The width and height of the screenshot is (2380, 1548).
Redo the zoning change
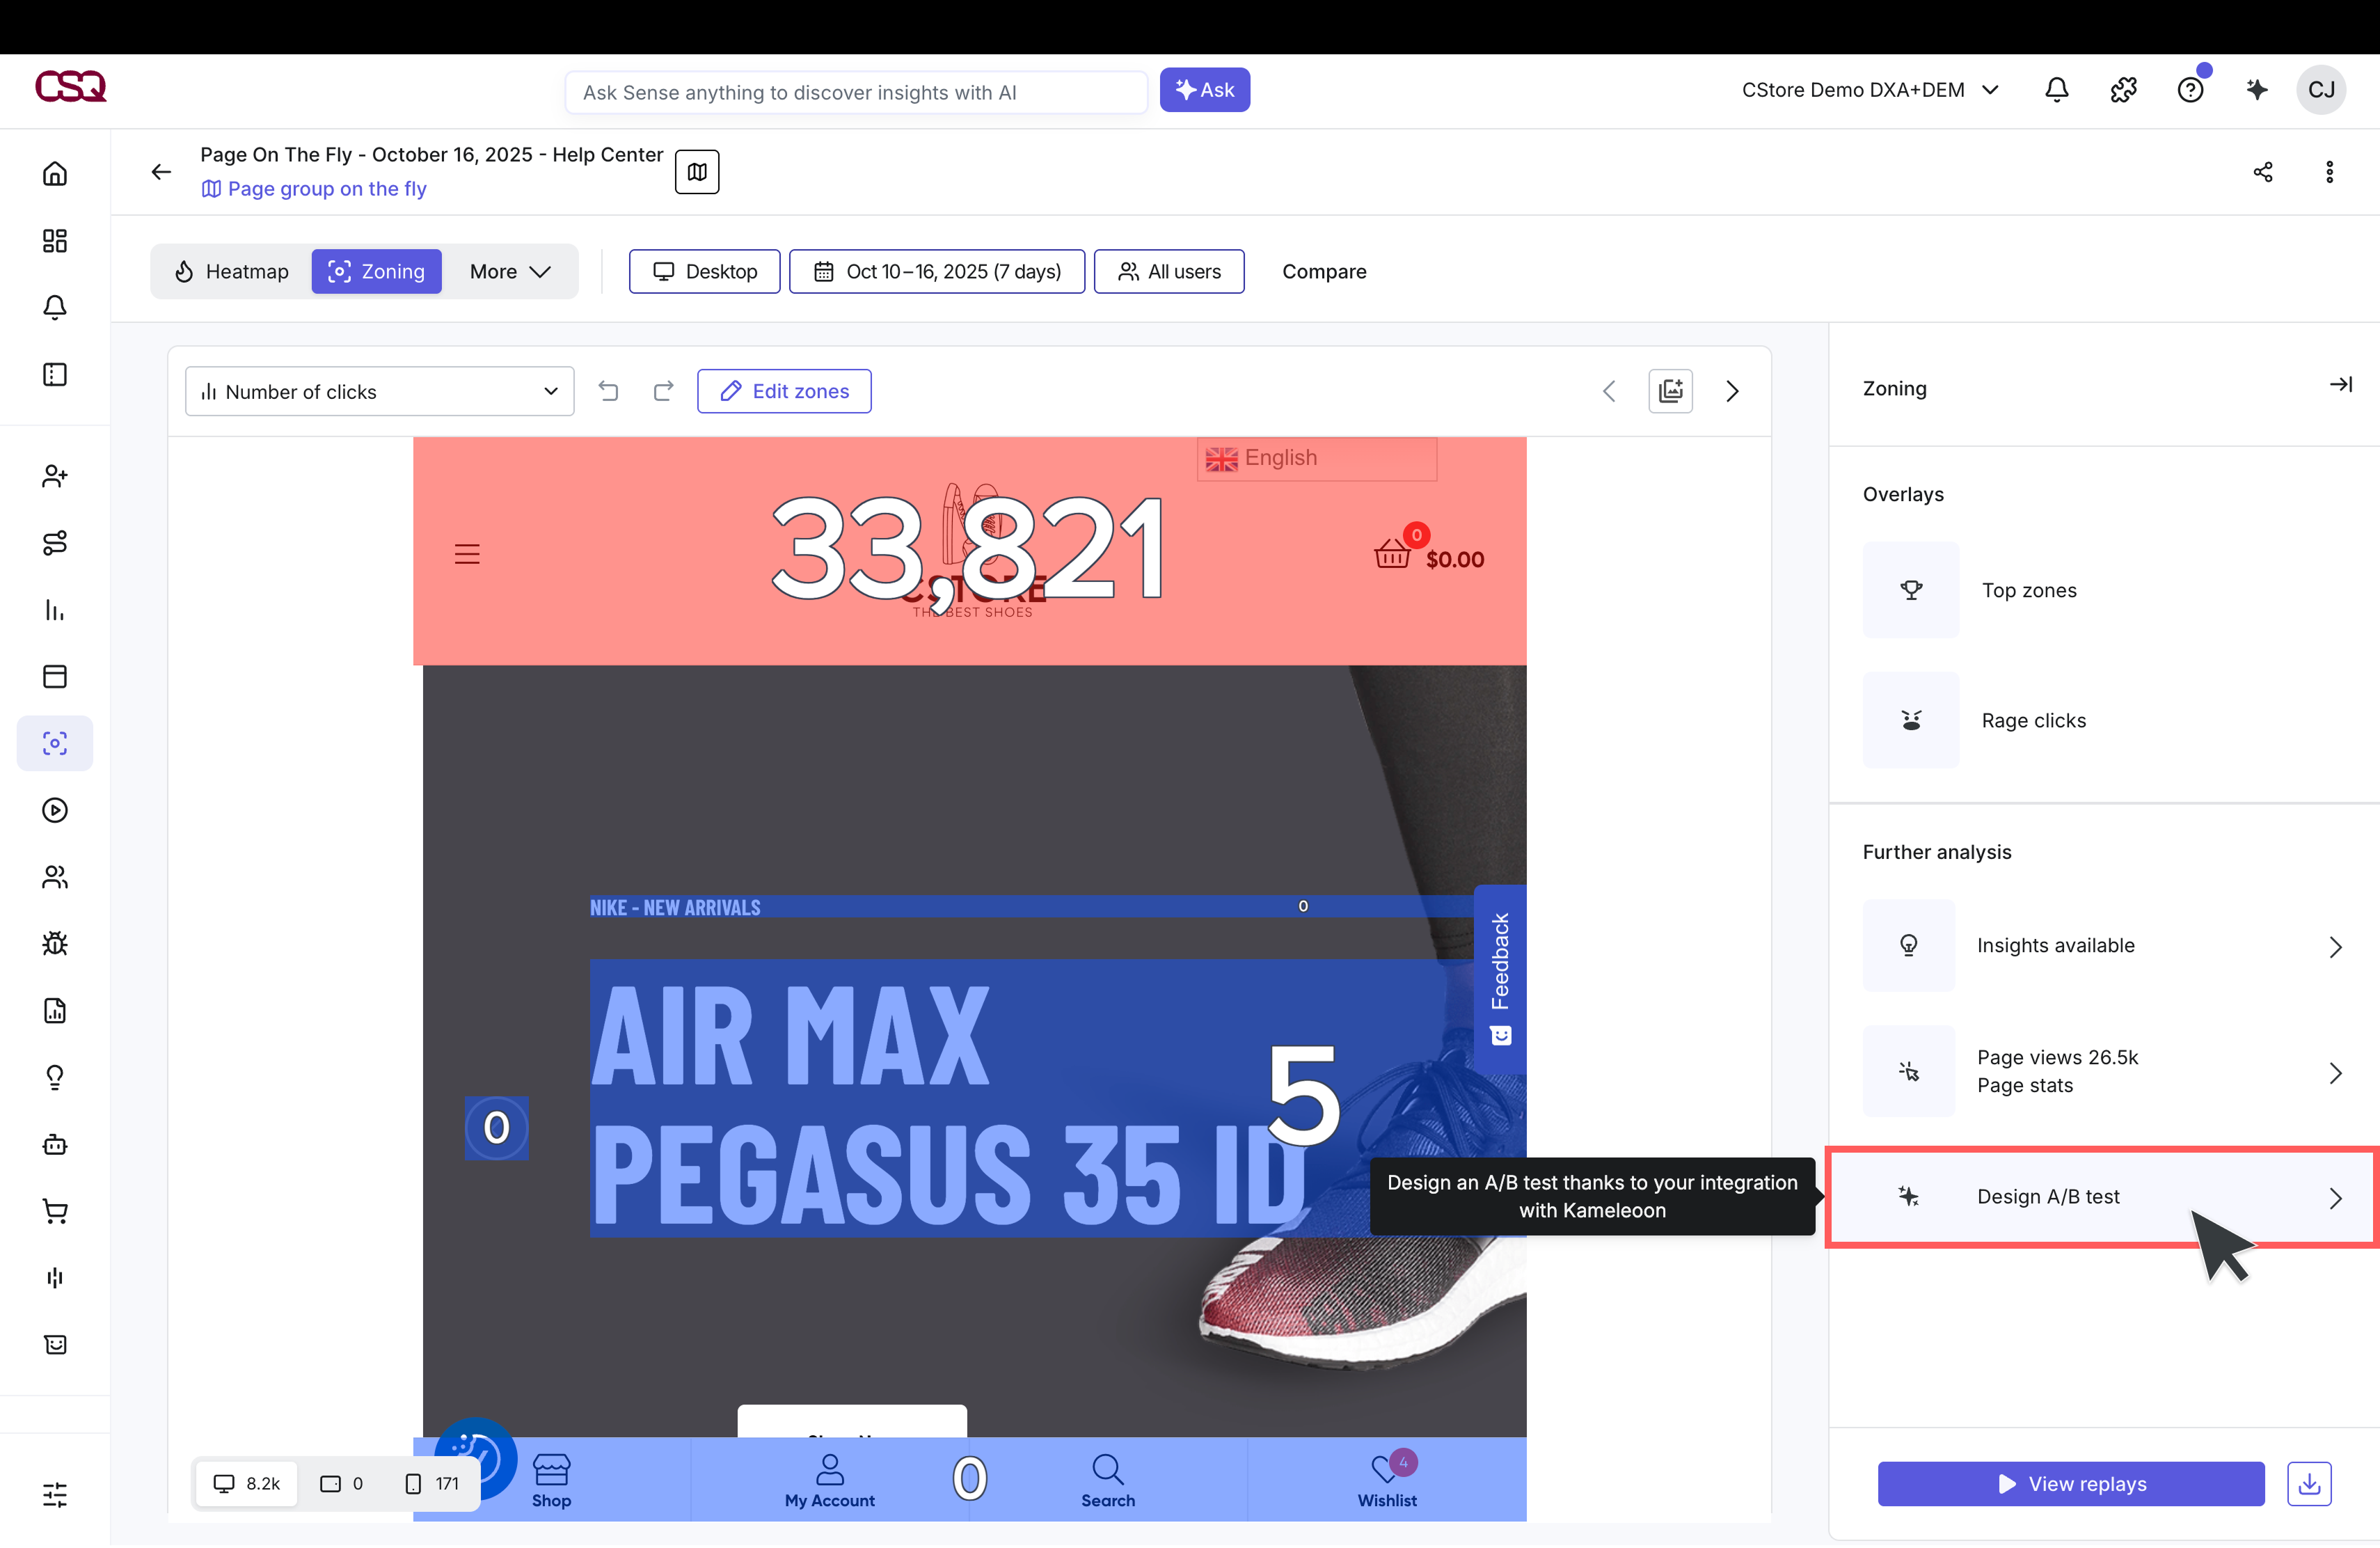tap(663, 391)
